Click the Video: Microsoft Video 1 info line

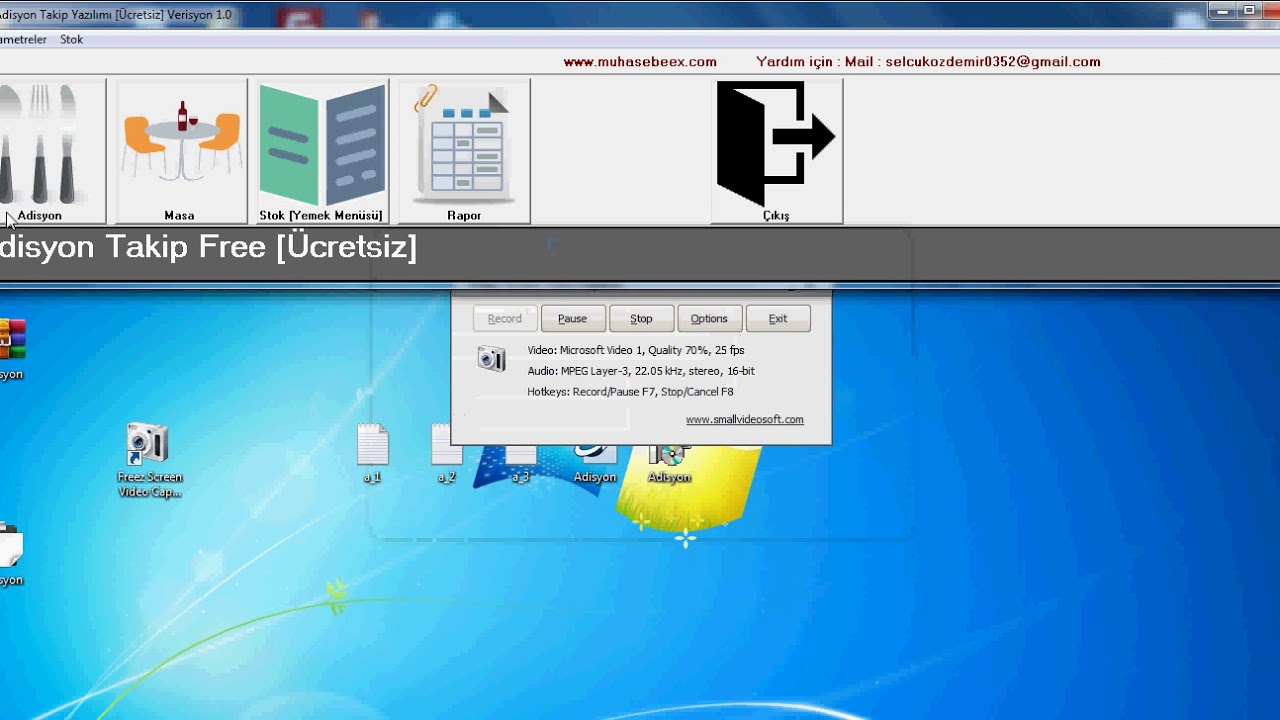[x=636, y=350]
